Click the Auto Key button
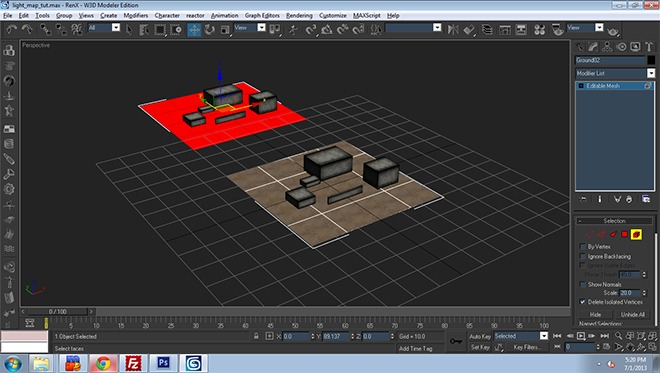Screen dimensions: 660x373 (x=480, y=336)
